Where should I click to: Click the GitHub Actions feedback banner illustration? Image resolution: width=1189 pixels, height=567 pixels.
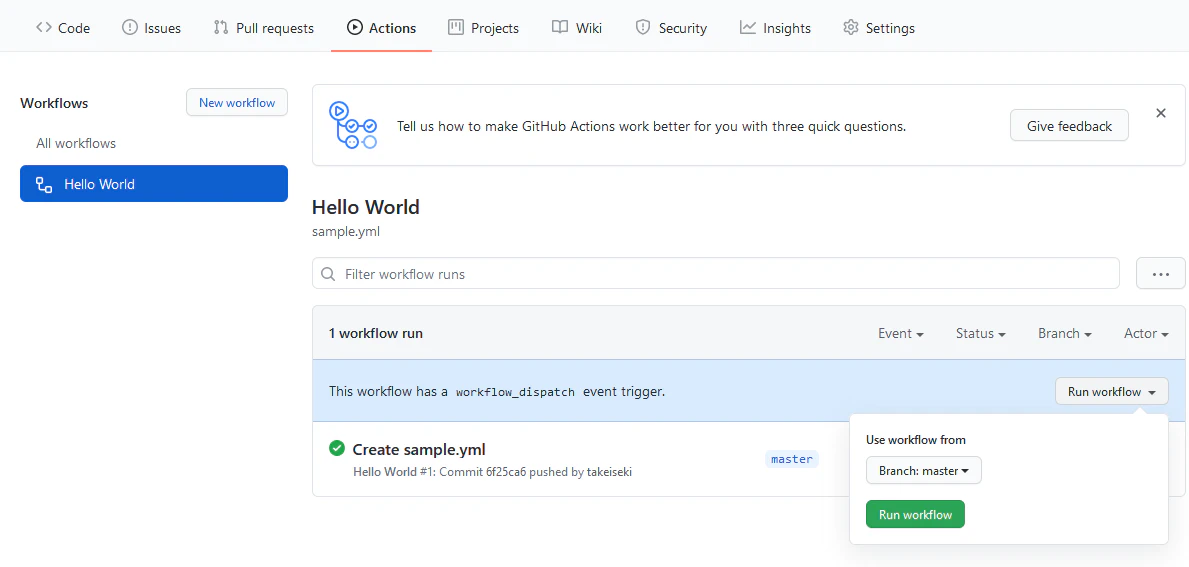(353, 125)
